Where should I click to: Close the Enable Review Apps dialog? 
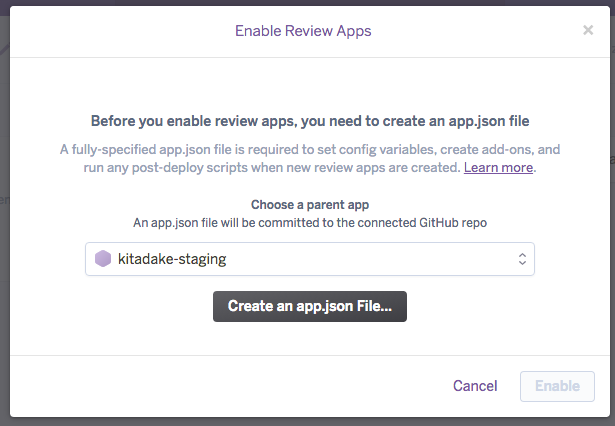[x=588, y=30]
